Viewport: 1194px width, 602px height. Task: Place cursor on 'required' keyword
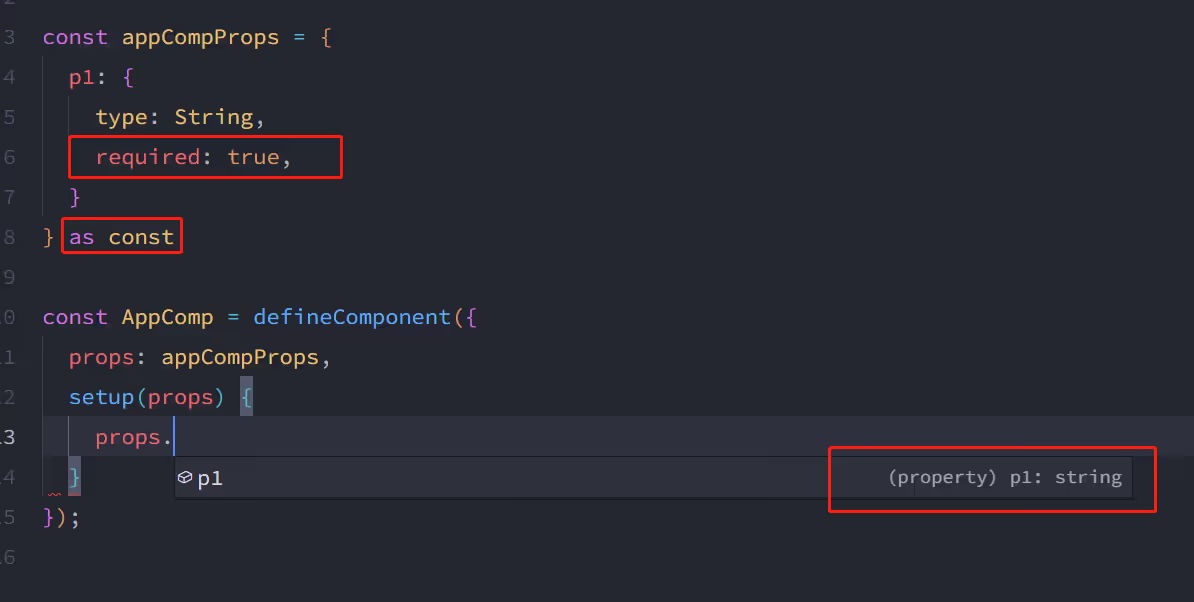pos(147,158)
